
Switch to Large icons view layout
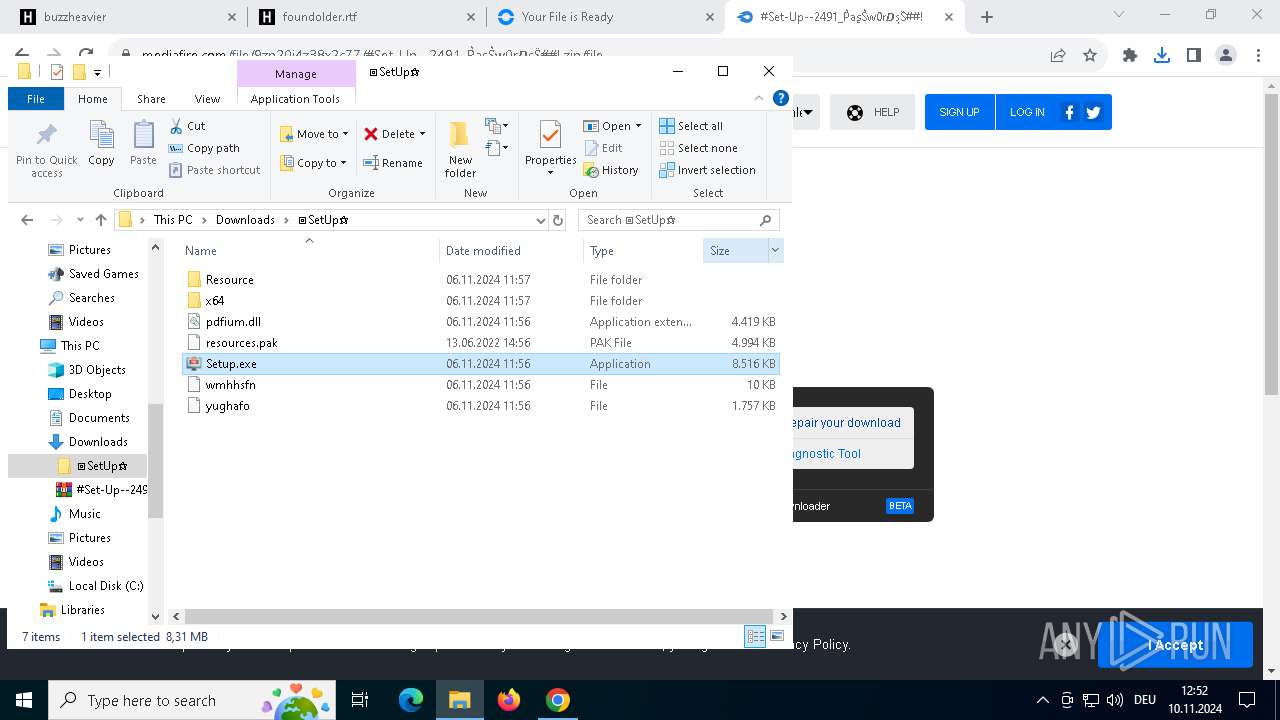coord(776,636)
